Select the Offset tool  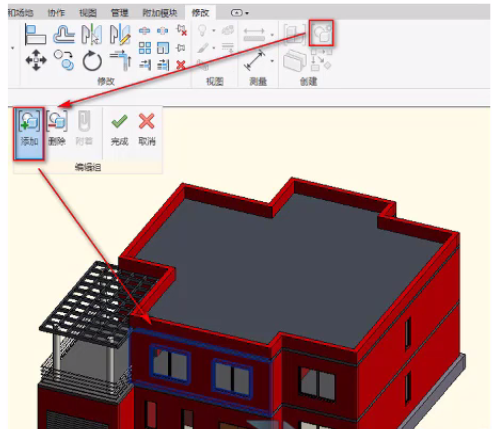click(64, 35)
